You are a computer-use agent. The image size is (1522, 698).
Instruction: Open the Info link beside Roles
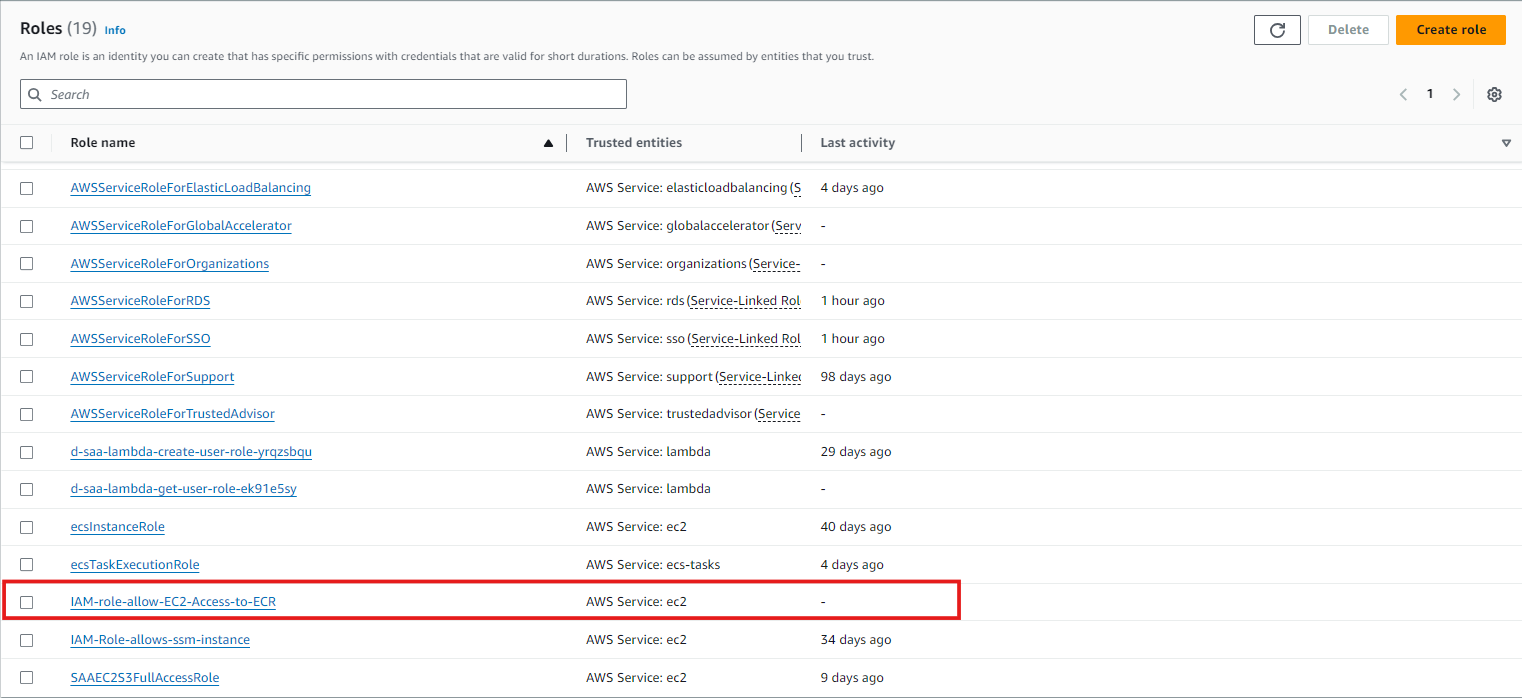click(115, 30)
